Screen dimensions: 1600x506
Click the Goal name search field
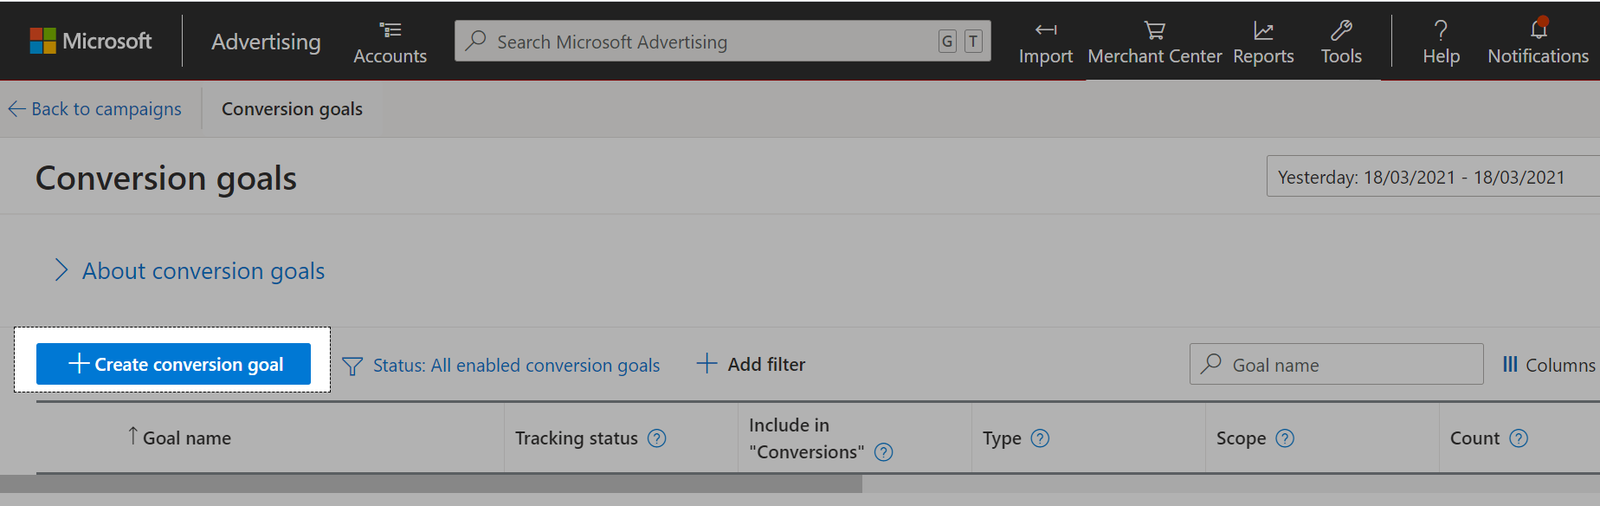(1336, 364)
